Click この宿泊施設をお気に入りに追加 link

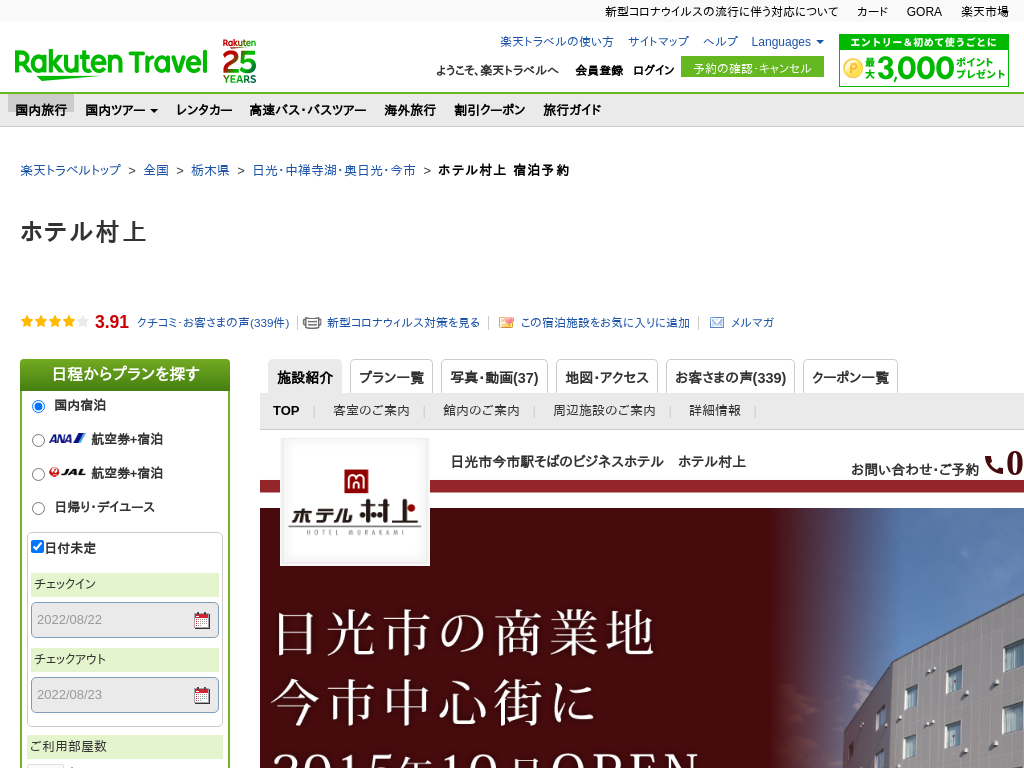pyautogui.click(x=605, y=323)
